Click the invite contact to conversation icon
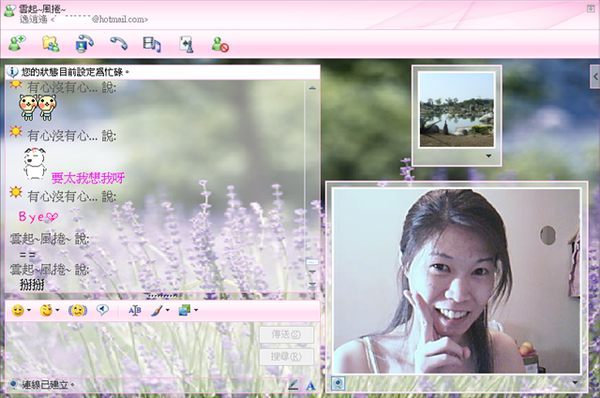This screenshot has width=600, height=398. click(17, 43)
